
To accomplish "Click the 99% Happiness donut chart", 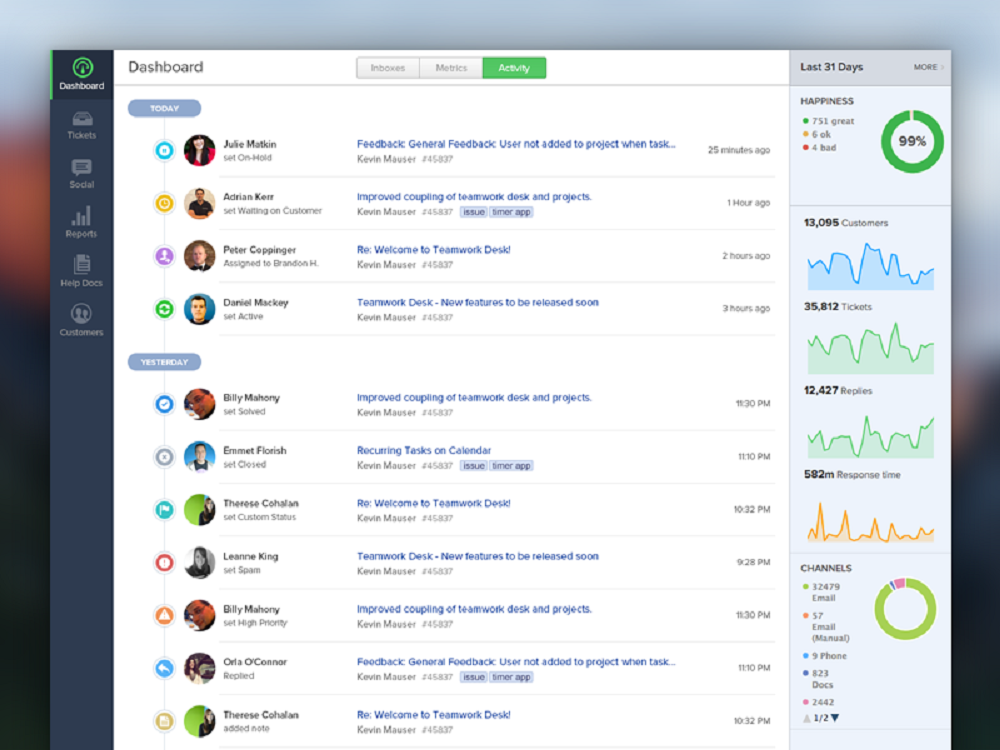I will click(x=910, y=142).
